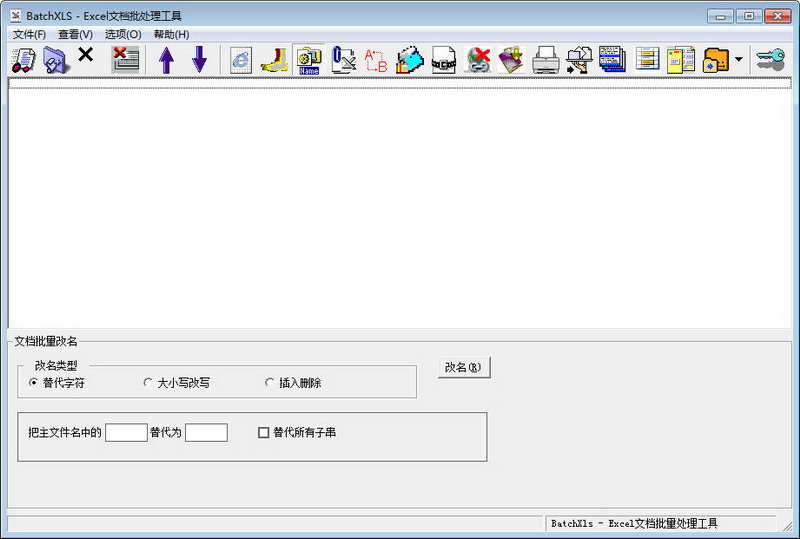Click the clear list icon with red X

(x=125, y=60)
